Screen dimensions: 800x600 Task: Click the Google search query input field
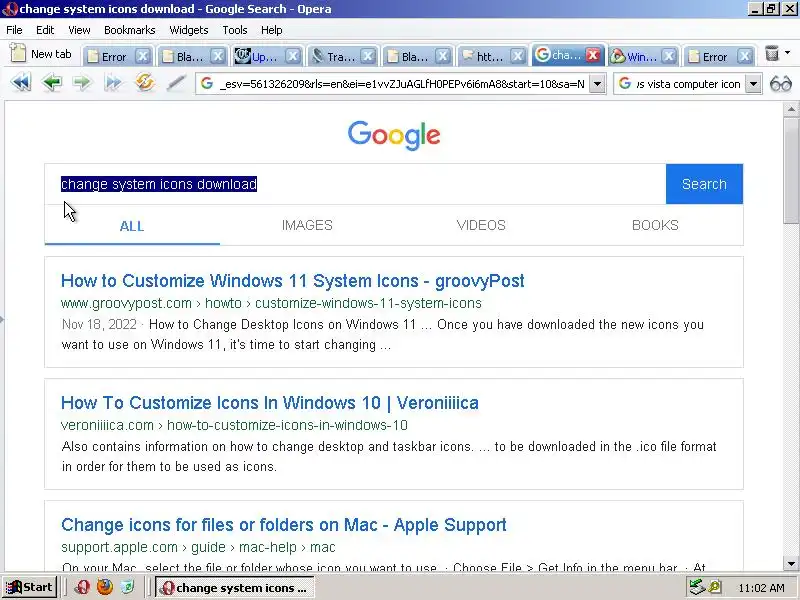coord(355,184)
